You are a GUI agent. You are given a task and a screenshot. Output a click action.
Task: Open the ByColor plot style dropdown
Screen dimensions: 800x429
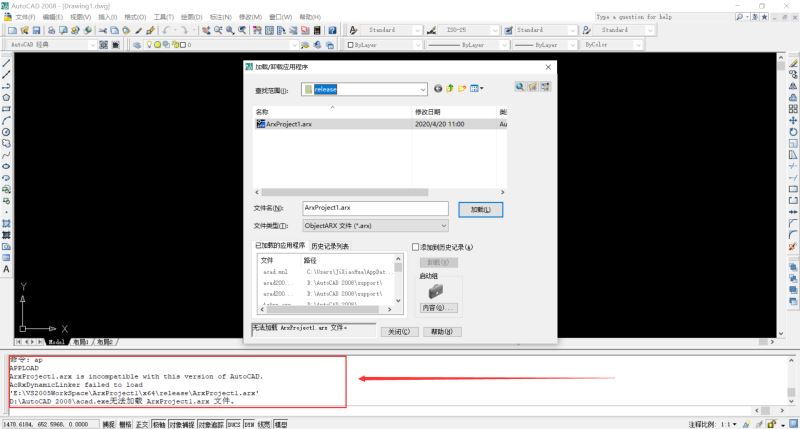tap(638, 45)
